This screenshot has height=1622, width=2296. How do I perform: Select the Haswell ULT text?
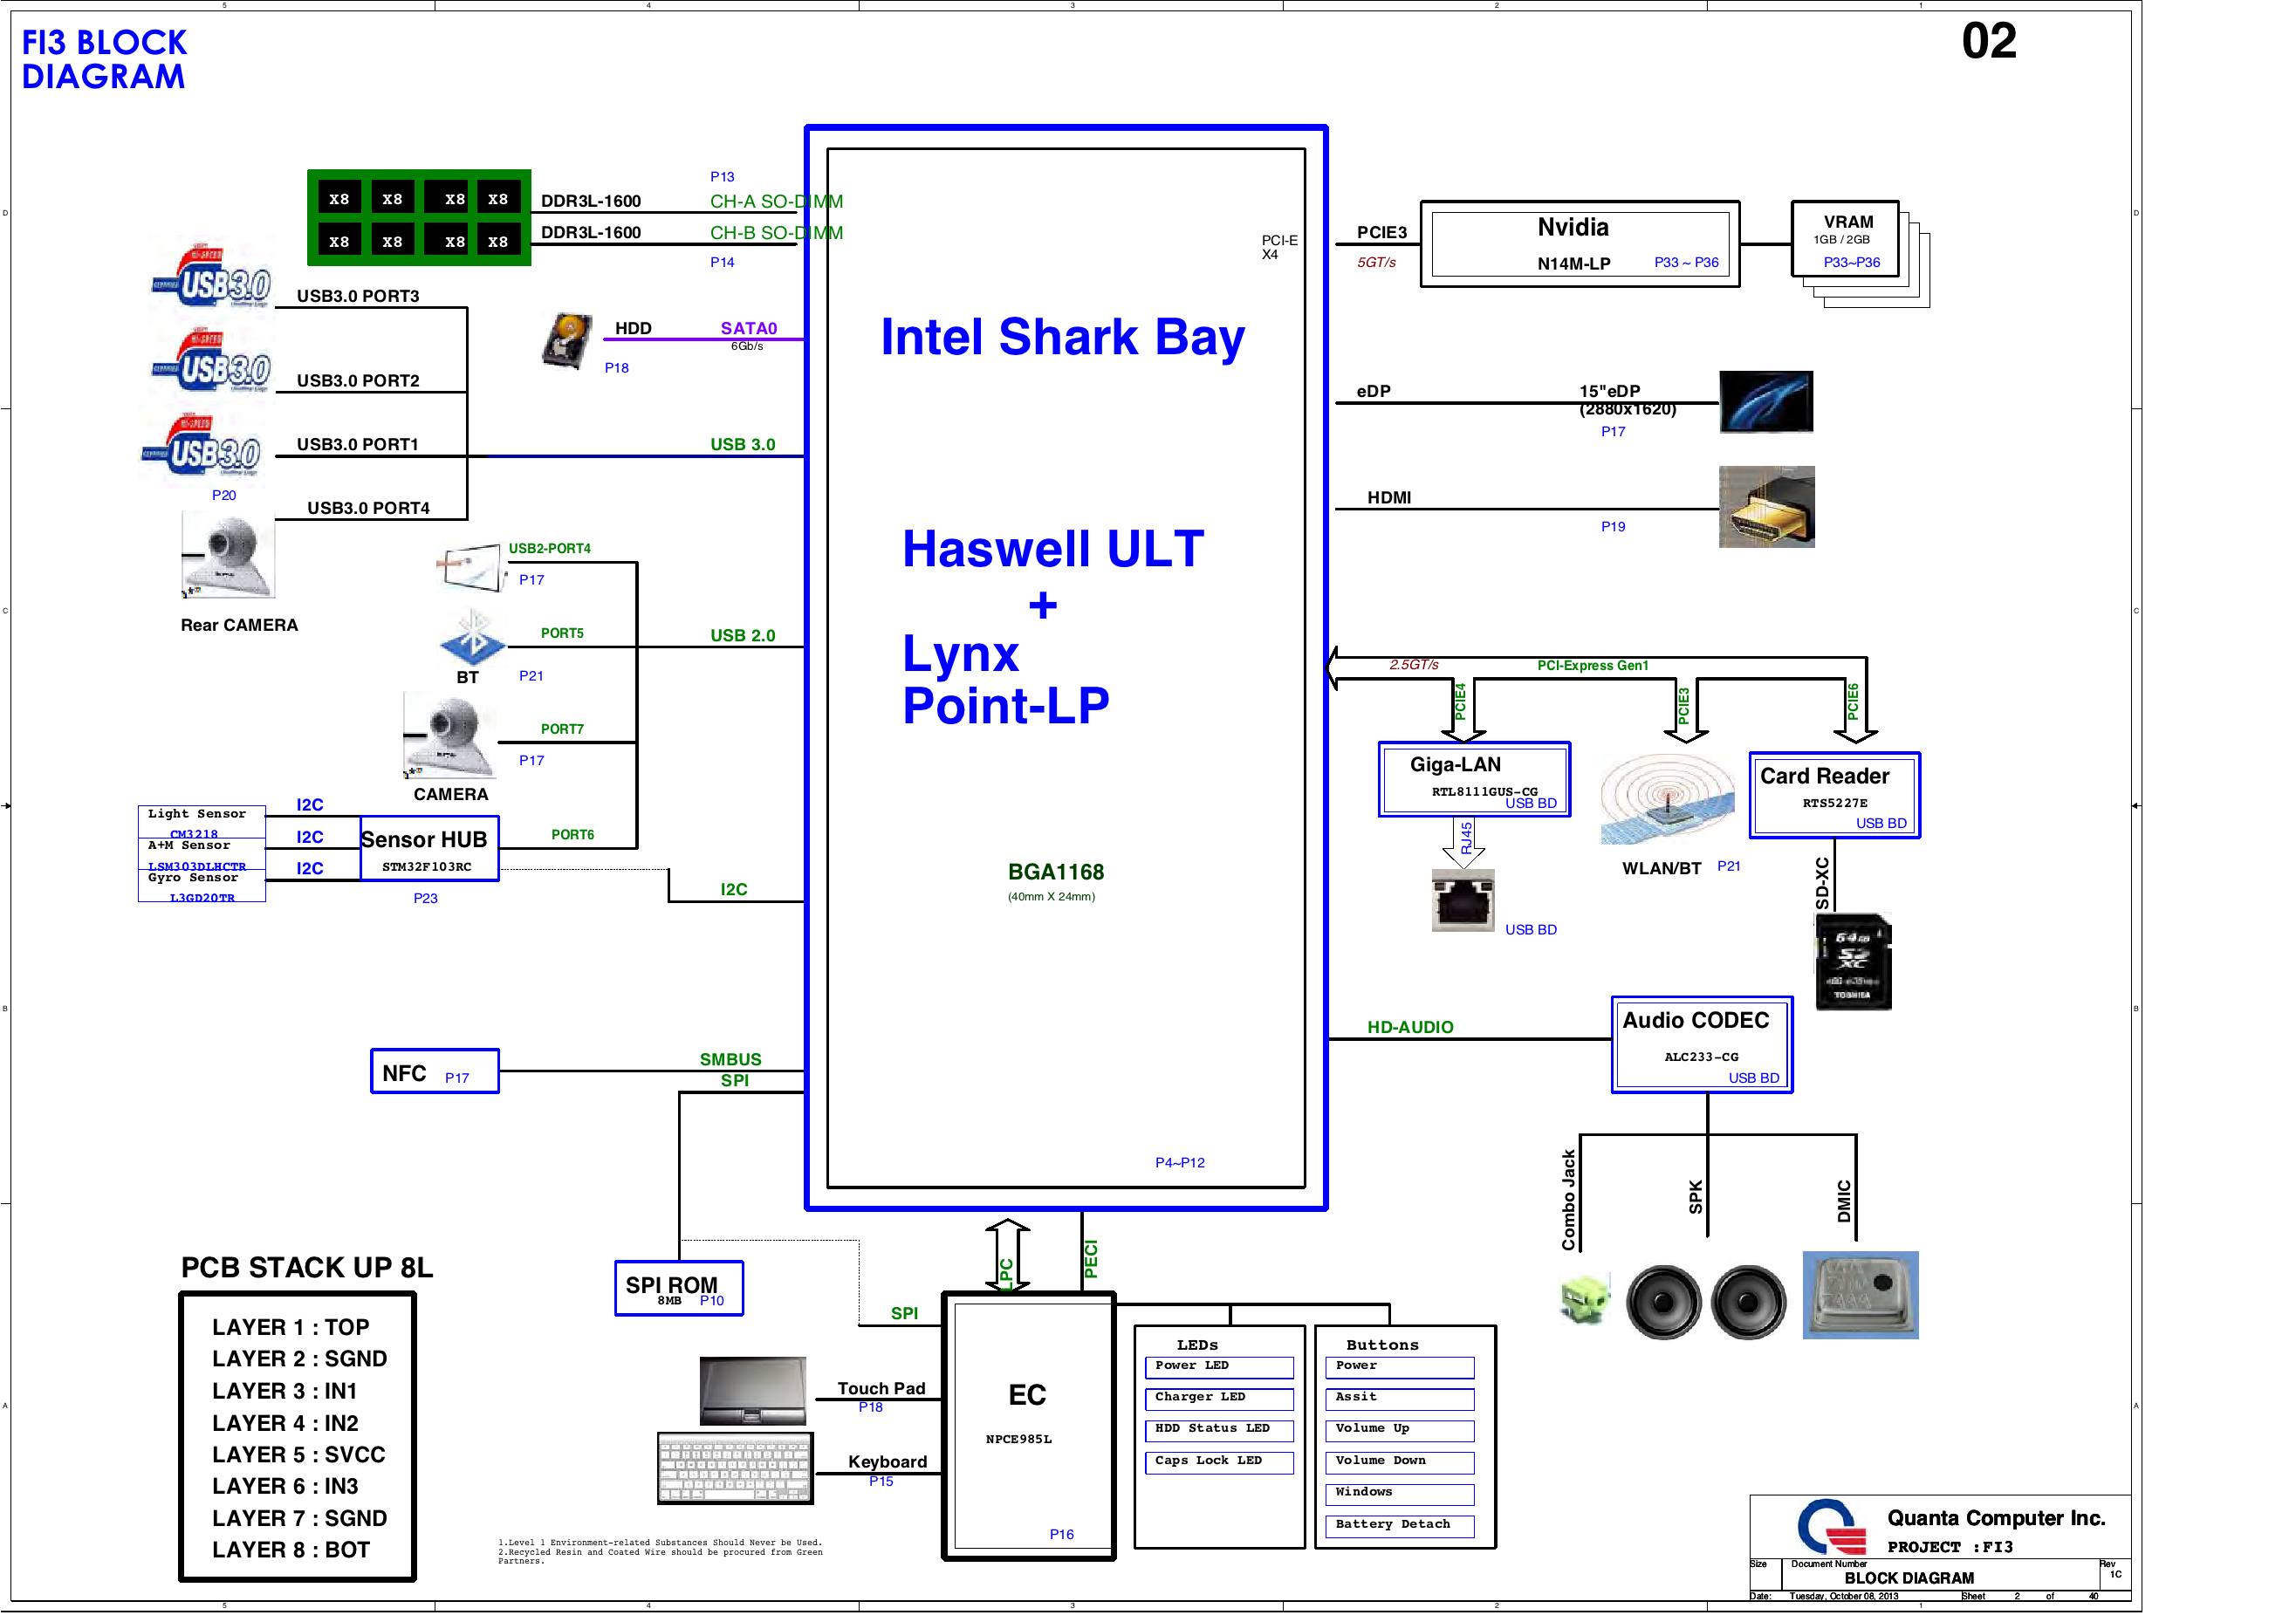(1053, 549)
